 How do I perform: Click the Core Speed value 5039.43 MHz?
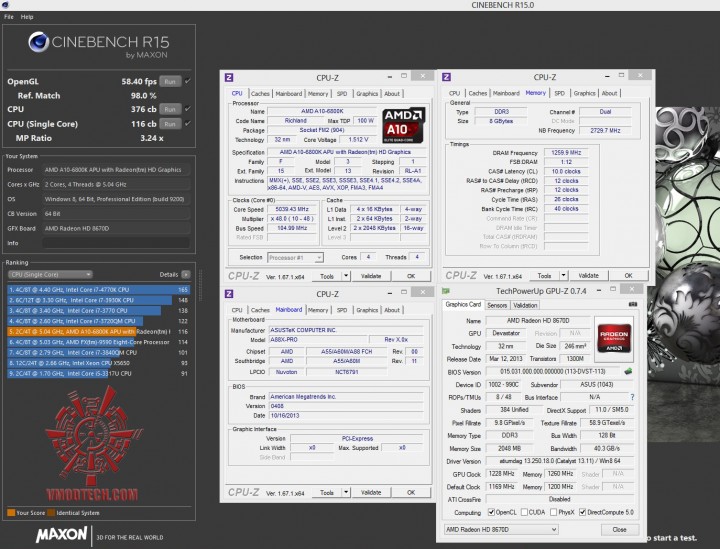(x=292, y=209)
